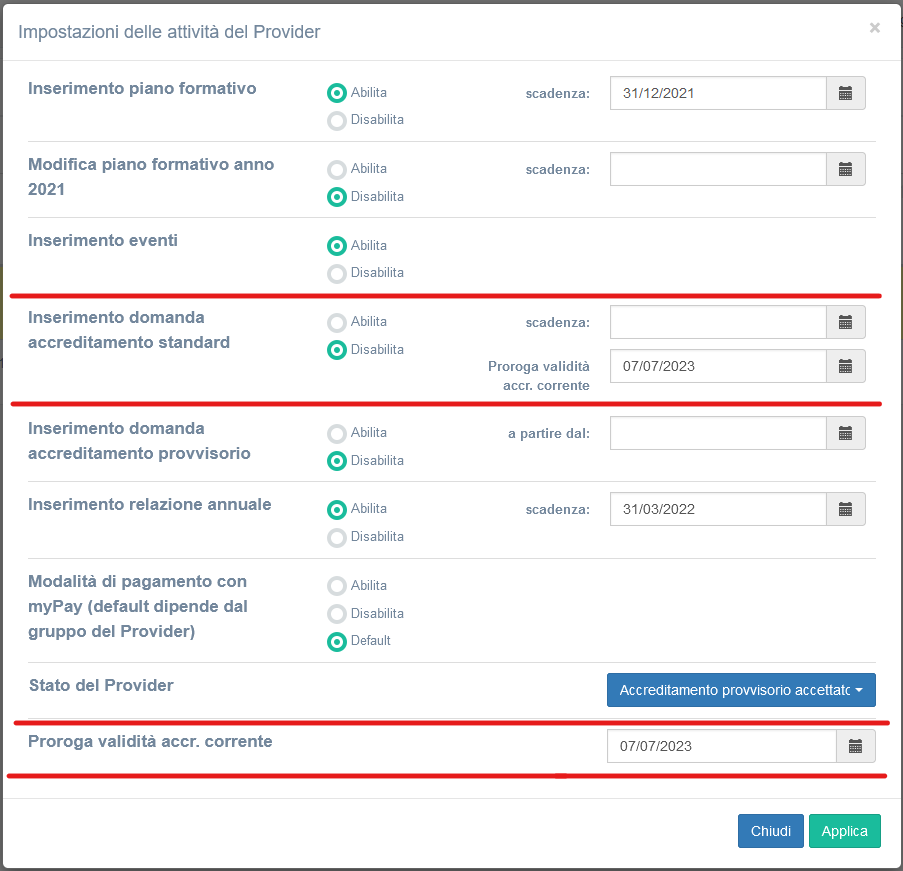Click the Applica button
Viewport: 903px width, 871px height.
pyautogui.click(x=844, y=831)
